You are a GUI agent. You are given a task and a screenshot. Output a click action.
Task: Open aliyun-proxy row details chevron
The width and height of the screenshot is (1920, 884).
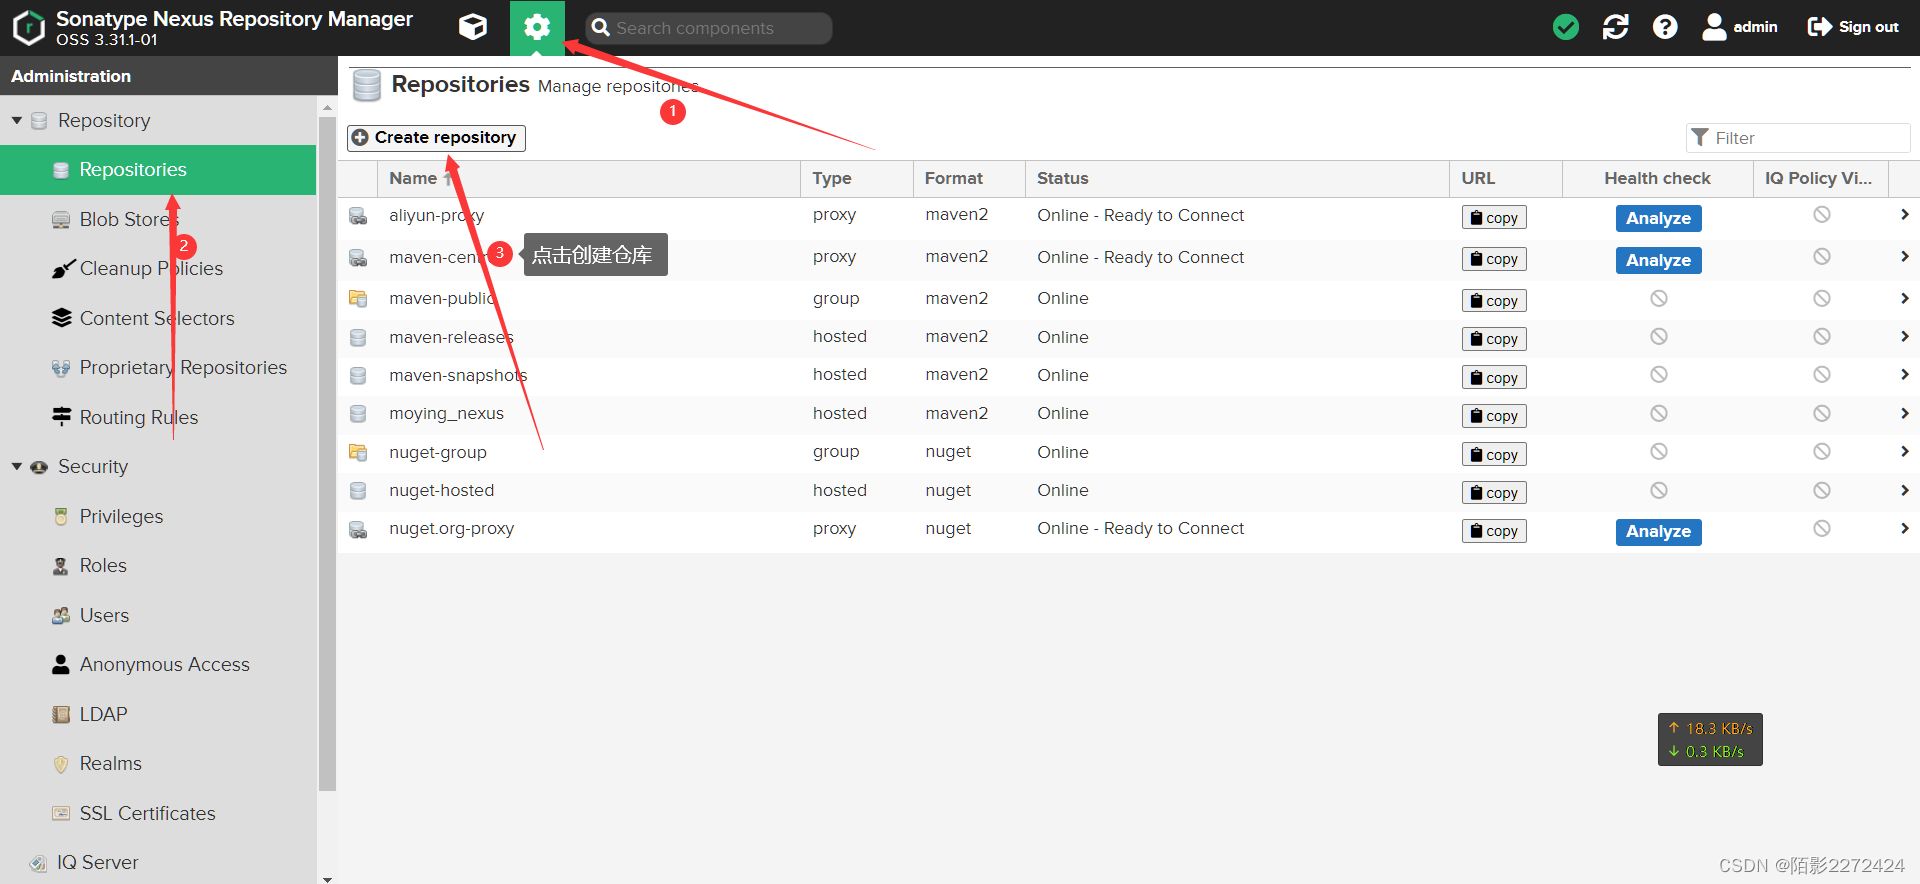(x=1904, y=215)
